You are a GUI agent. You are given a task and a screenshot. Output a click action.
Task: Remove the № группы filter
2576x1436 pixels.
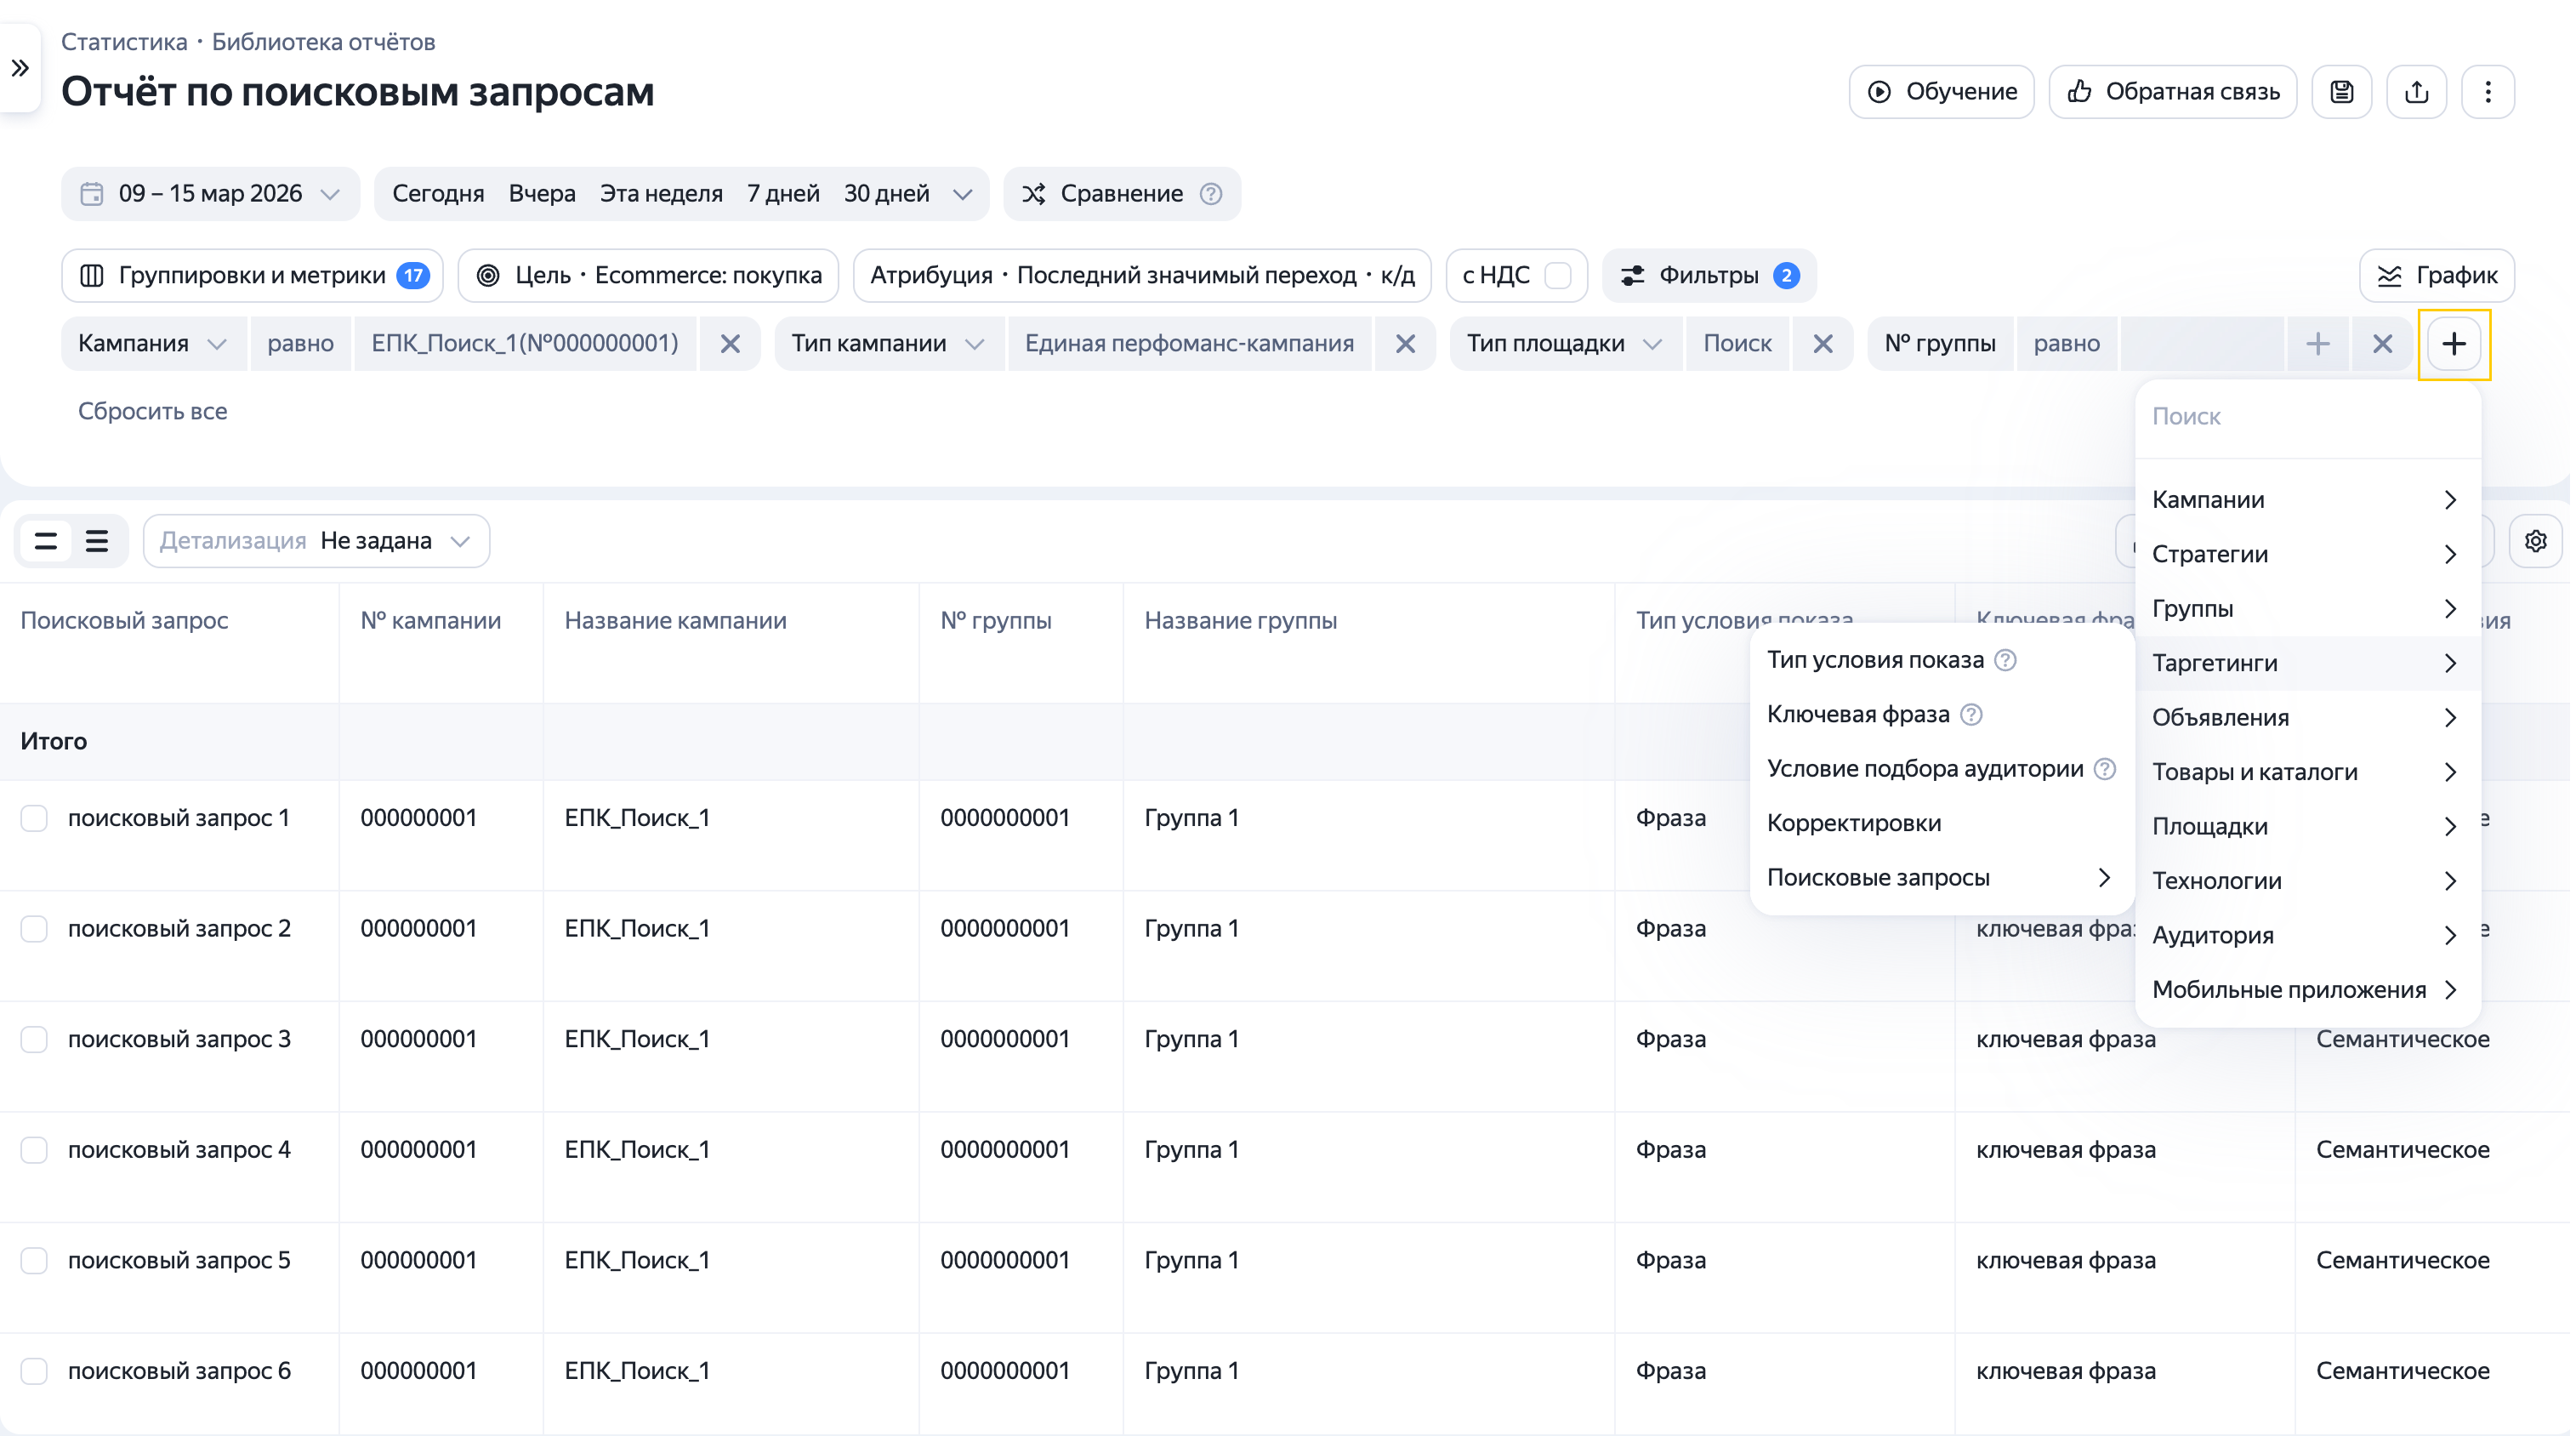(2383, 344)
